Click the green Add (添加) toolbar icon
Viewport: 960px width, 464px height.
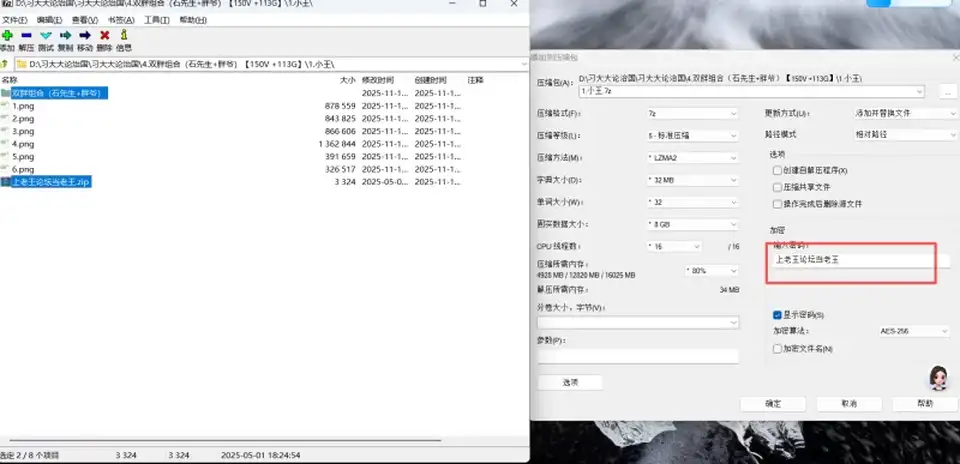pos(7,36)
